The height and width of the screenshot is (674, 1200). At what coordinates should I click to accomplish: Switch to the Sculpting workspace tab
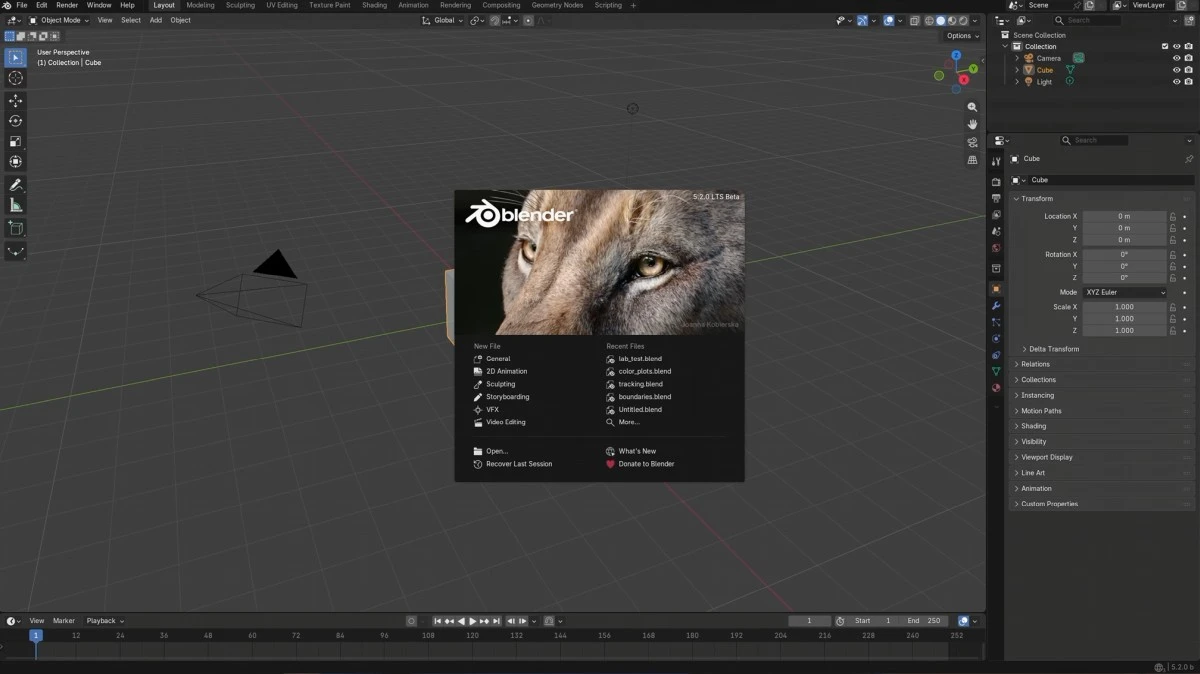240,5
